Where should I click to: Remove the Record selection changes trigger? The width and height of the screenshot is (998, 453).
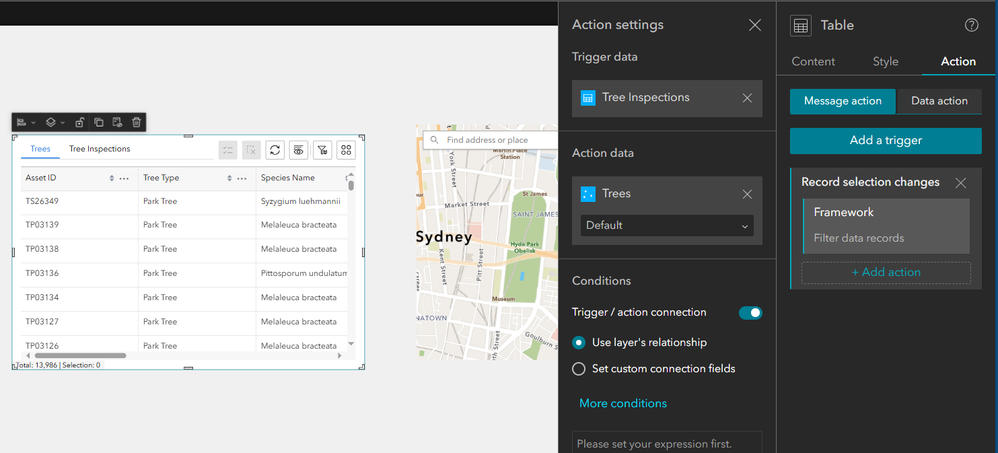coord(960,183)
